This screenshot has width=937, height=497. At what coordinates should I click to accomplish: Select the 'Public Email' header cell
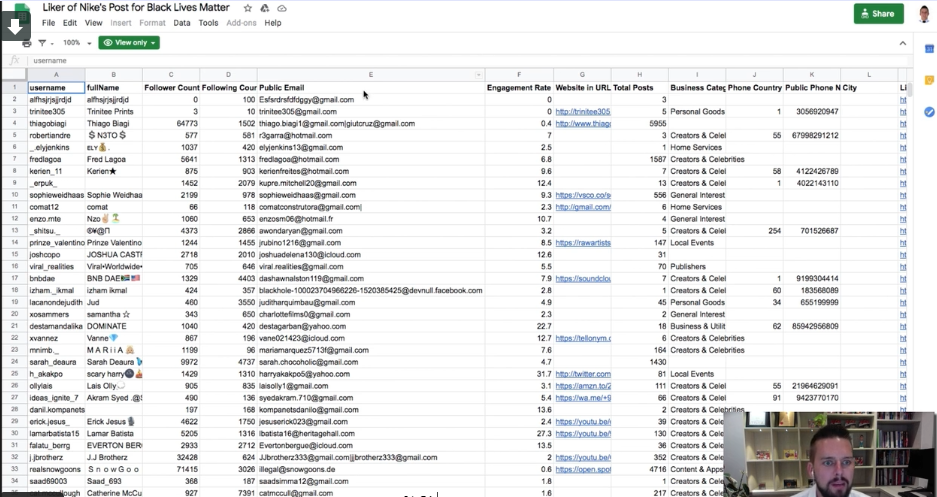pyautogui.click(x=371, y=88)
